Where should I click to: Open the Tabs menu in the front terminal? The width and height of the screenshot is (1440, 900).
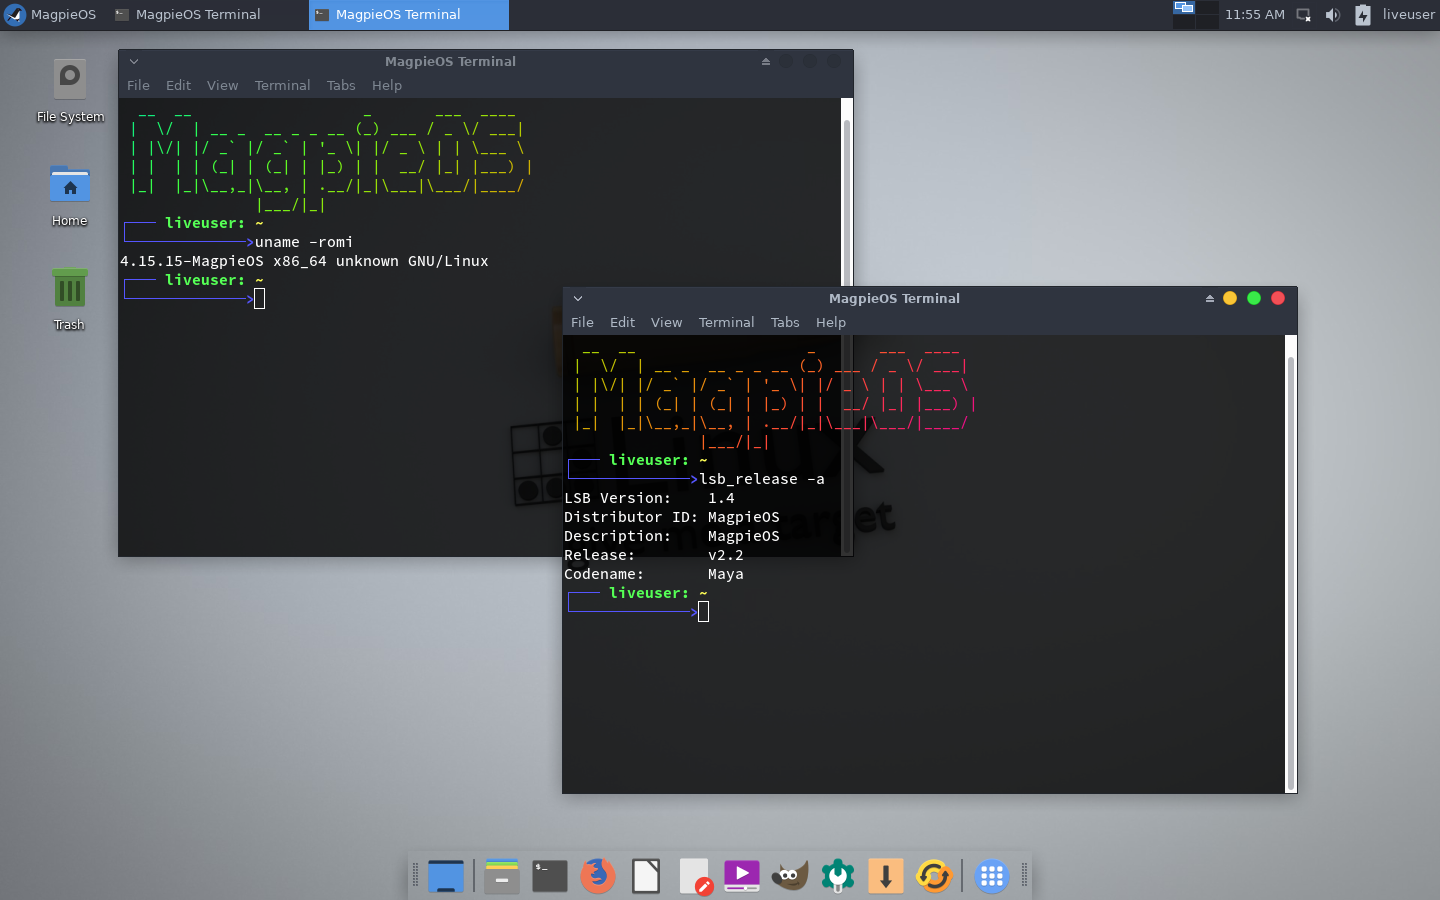[x=785, y=322]
